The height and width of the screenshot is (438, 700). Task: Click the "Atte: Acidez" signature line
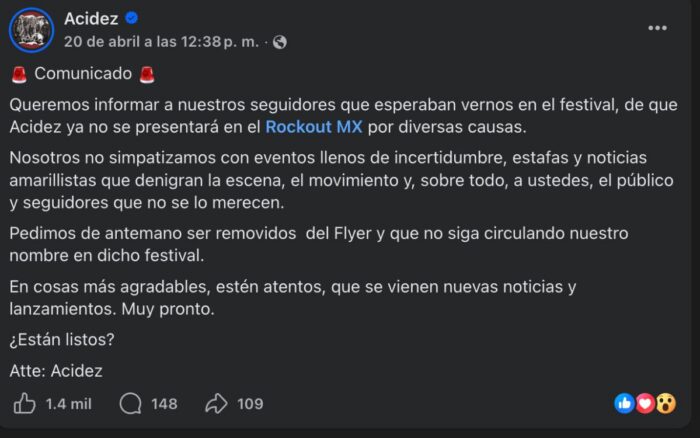pyautogui.click(x=56, y=371)
